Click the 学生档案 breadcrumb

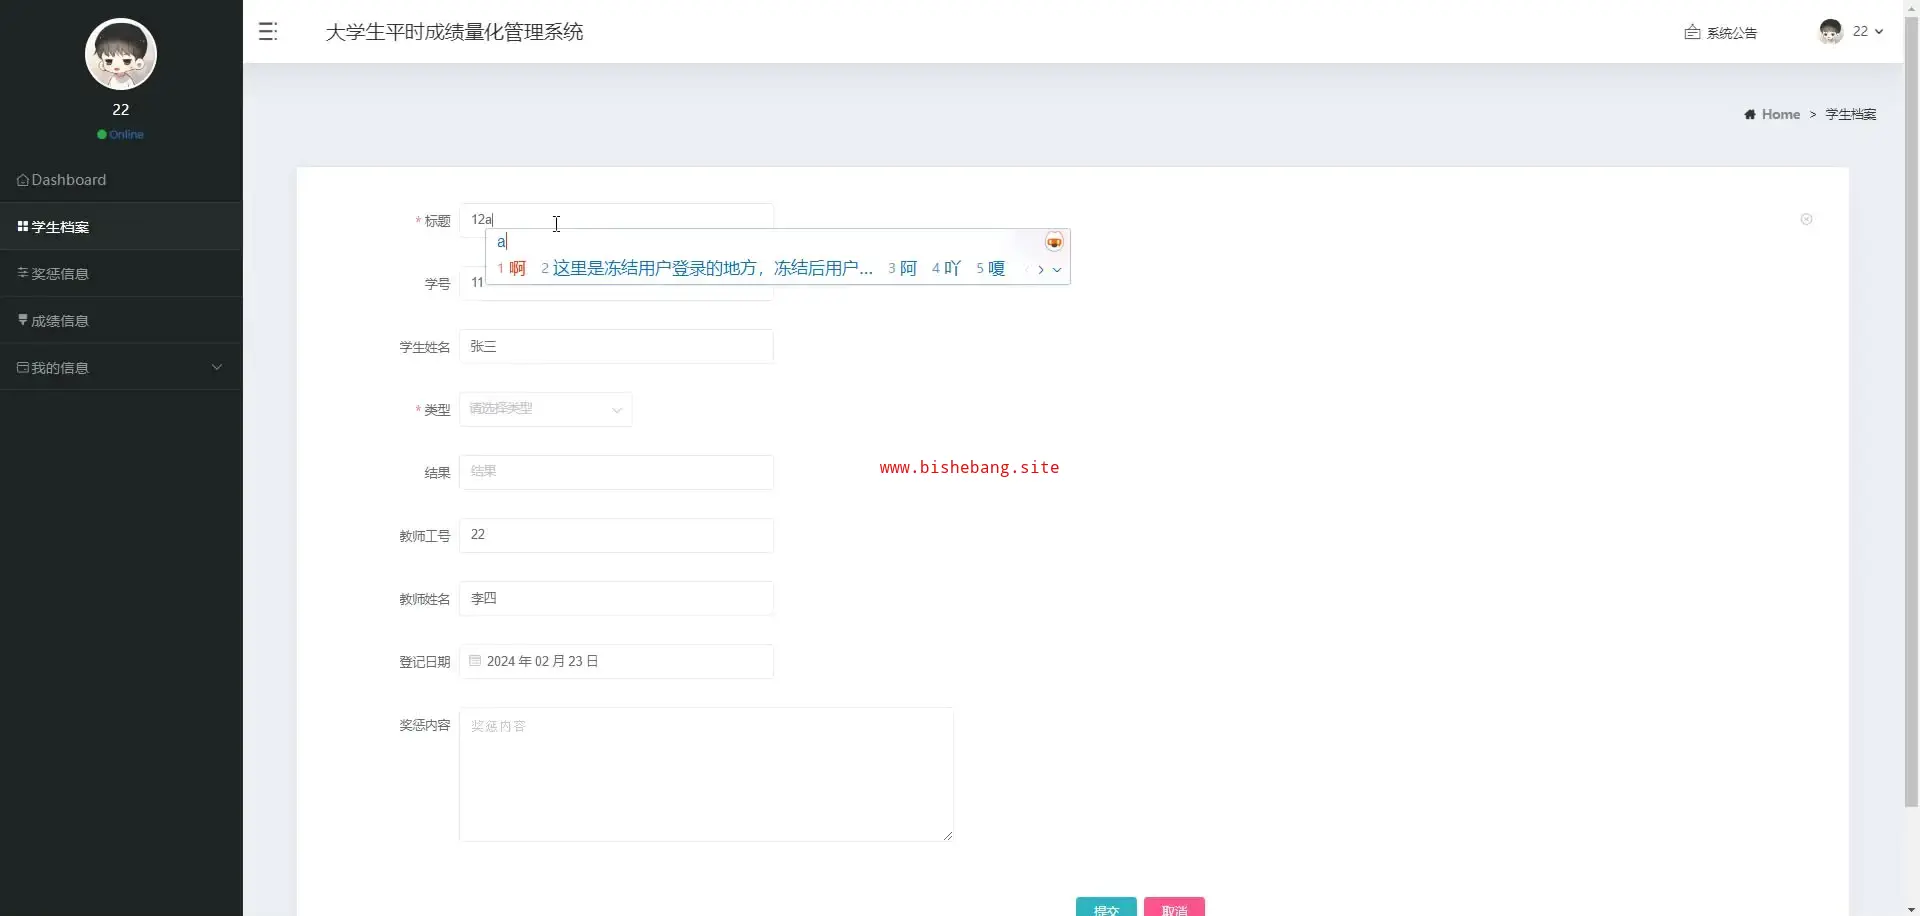(x=1850, y=114)
